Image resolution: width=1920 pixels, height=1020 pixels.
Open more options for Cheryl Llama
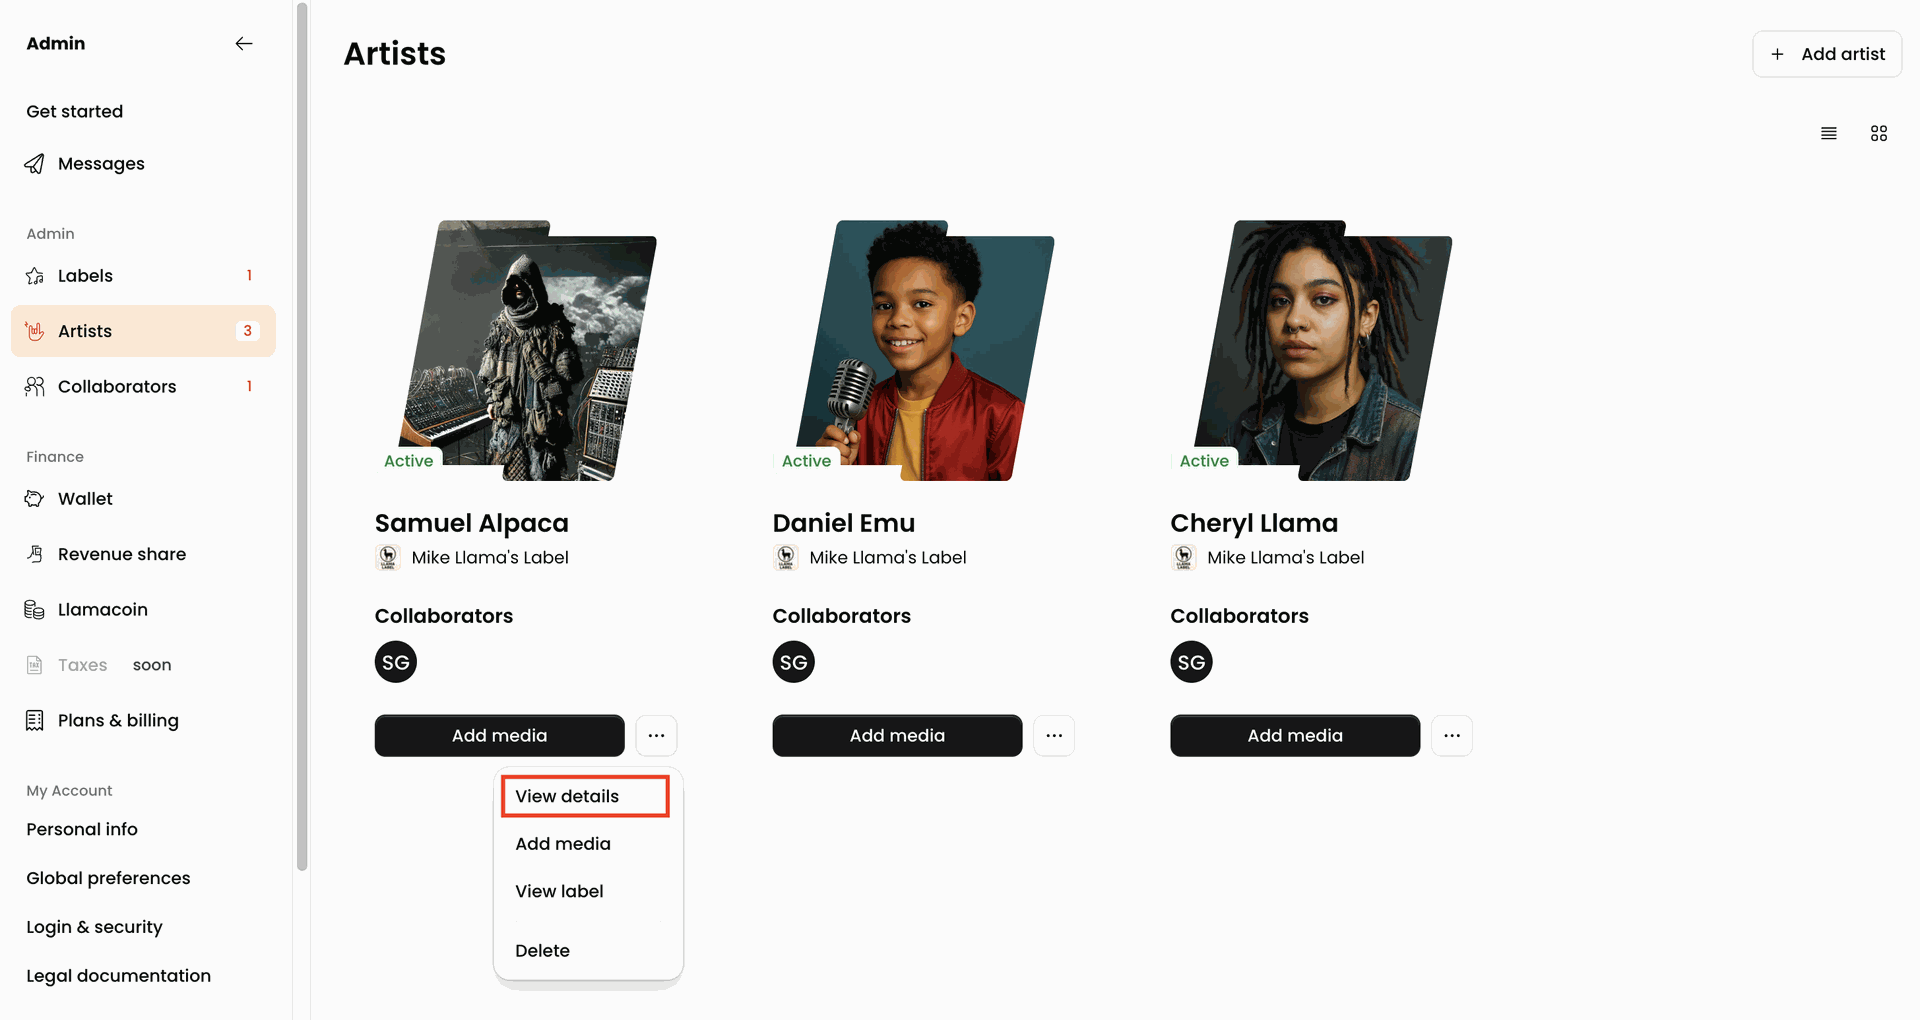(1452, 736)
